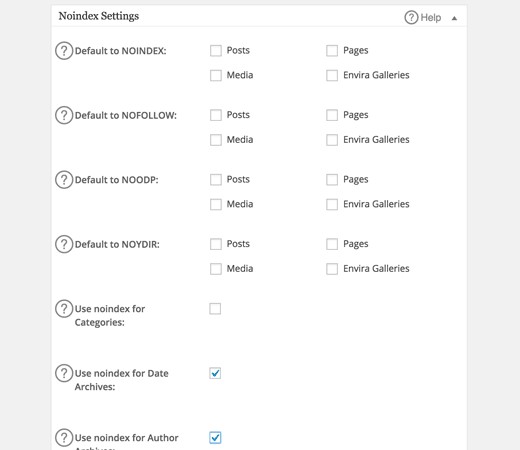
Task: Disable noindex for Author Archives
Action: point(215,437)
